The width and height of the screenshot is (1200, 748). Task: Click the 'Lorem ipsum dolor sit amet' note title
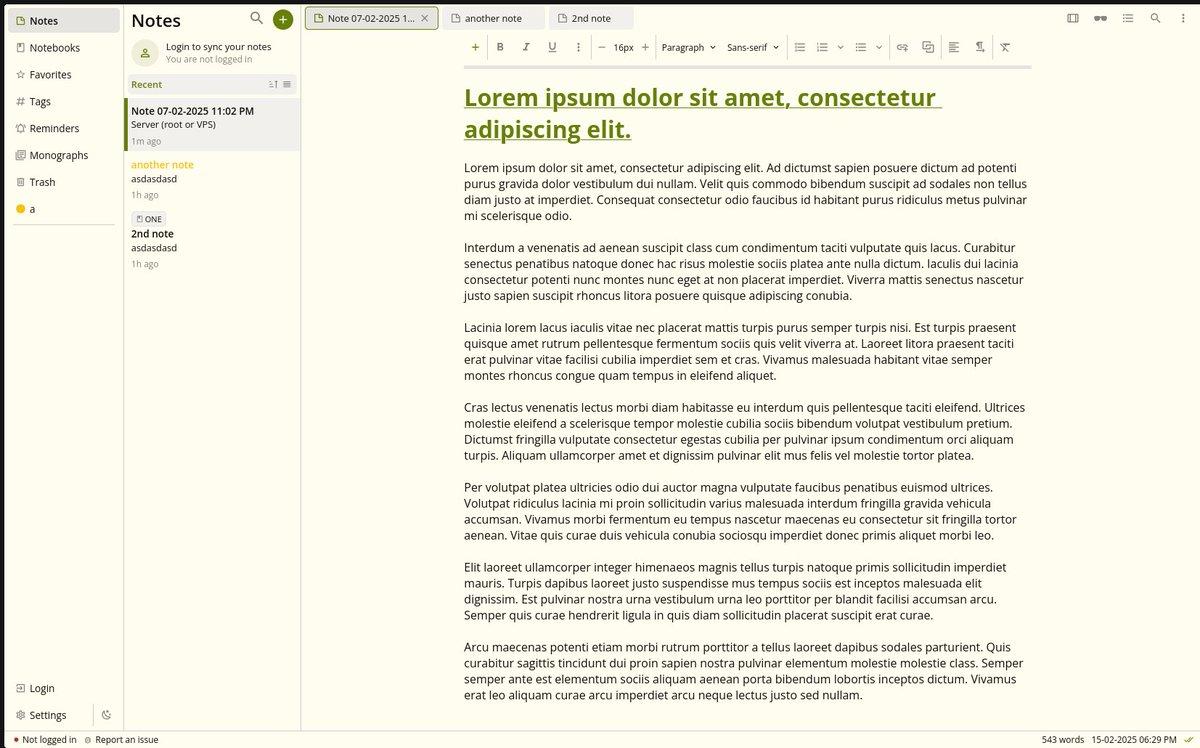(703, 113)
